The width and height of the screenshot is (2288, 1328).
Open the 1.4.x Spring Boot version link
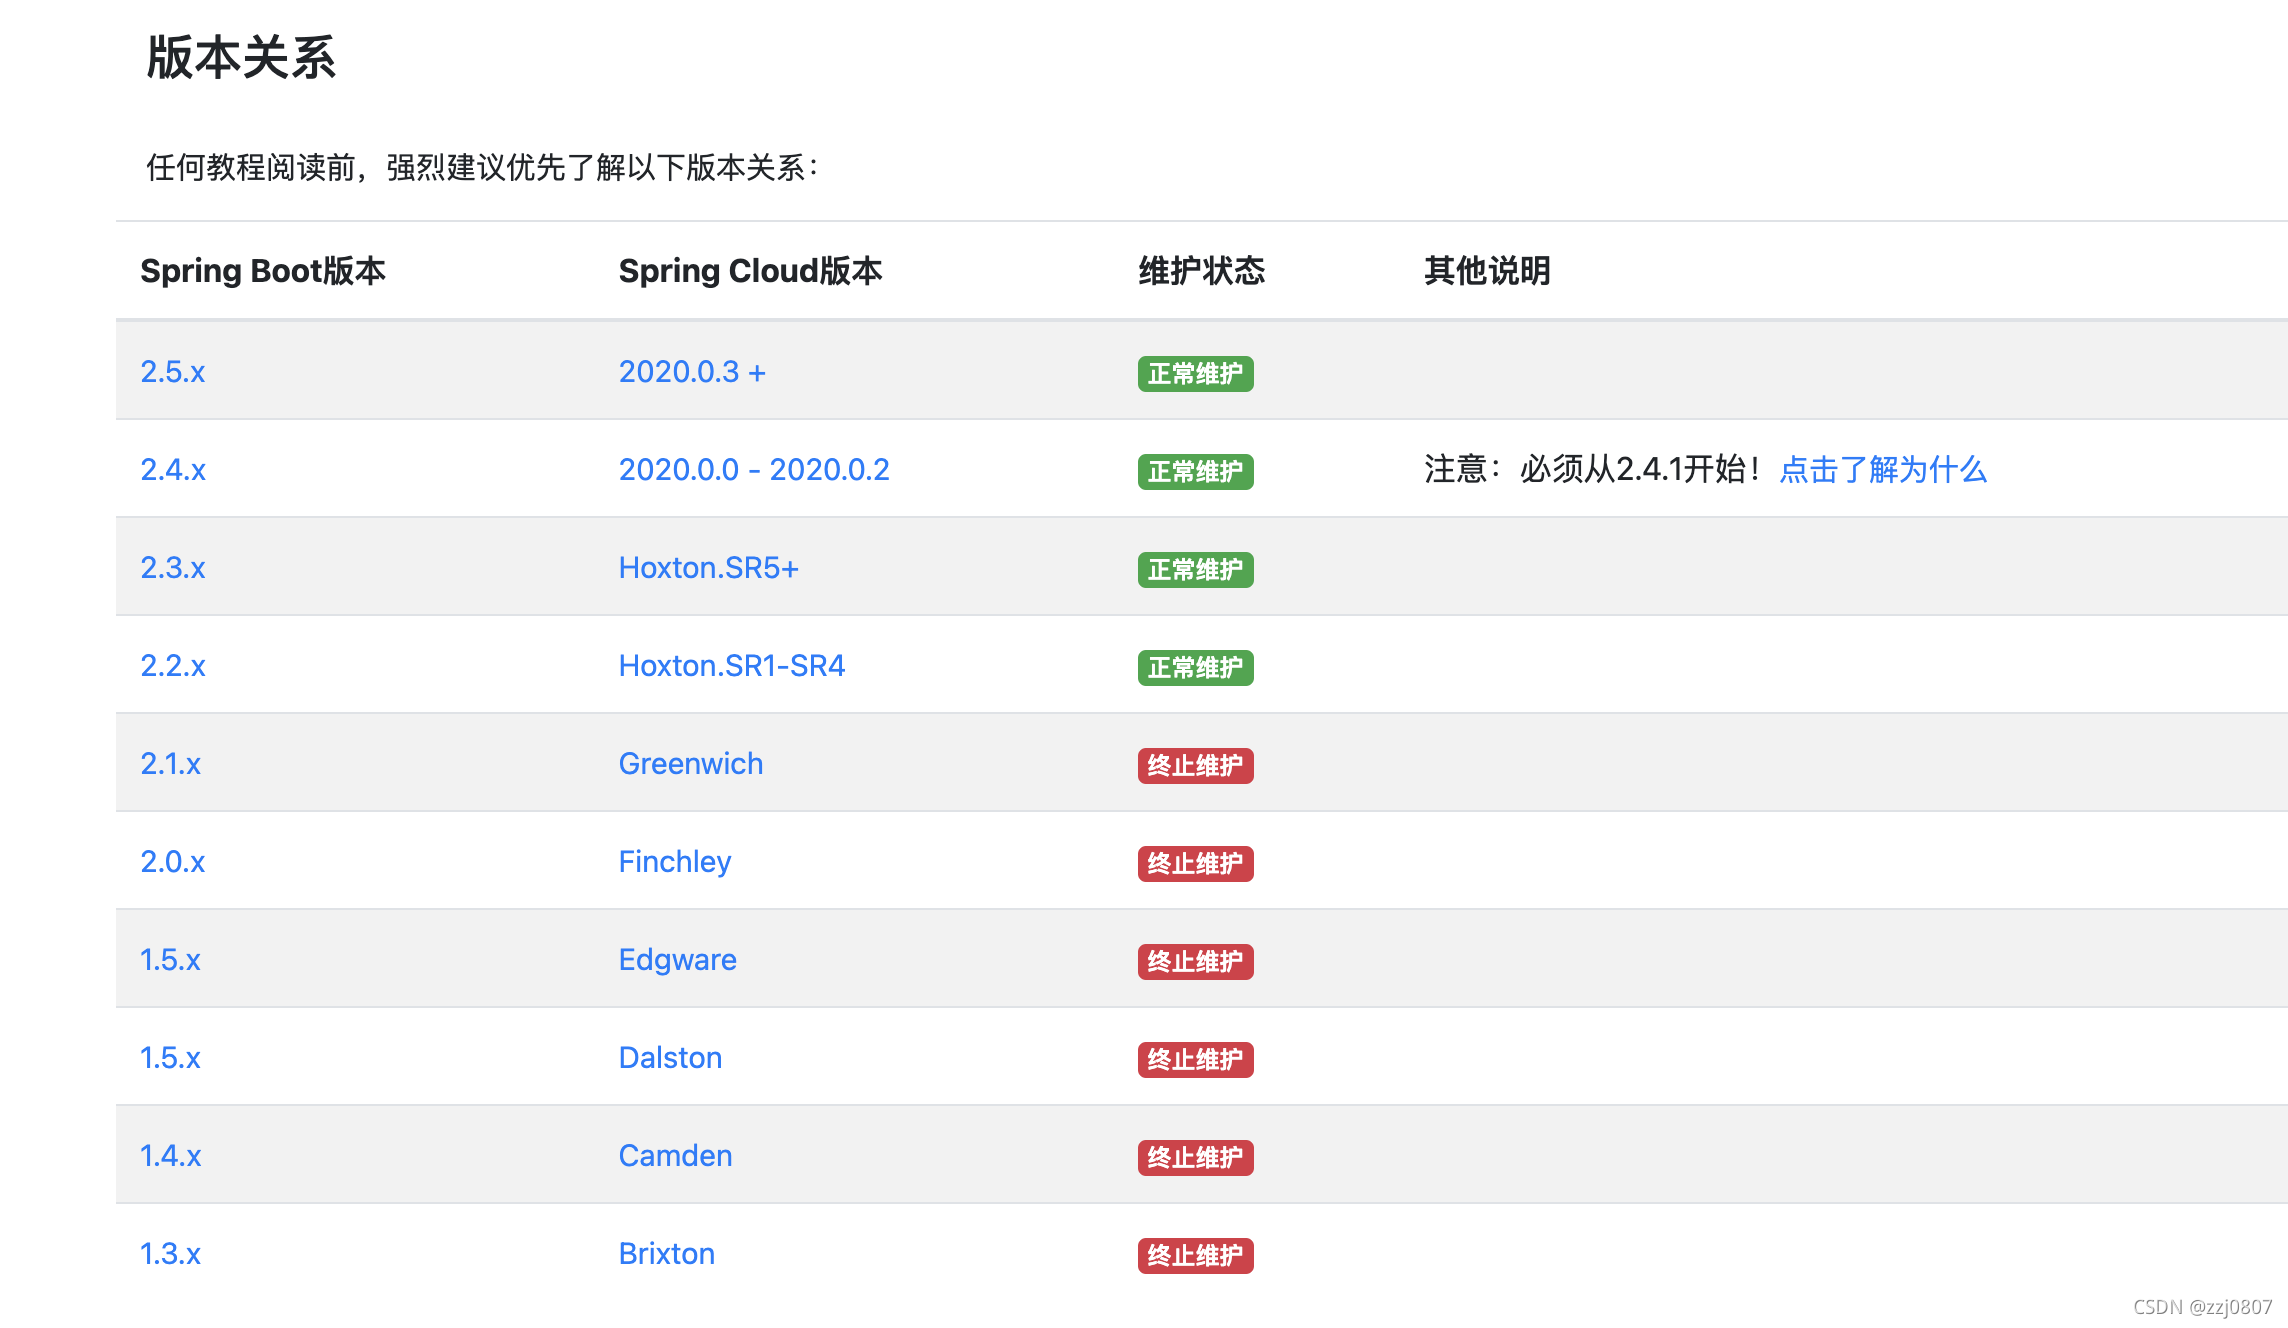pyautogui.click(x=170, y=1156)
